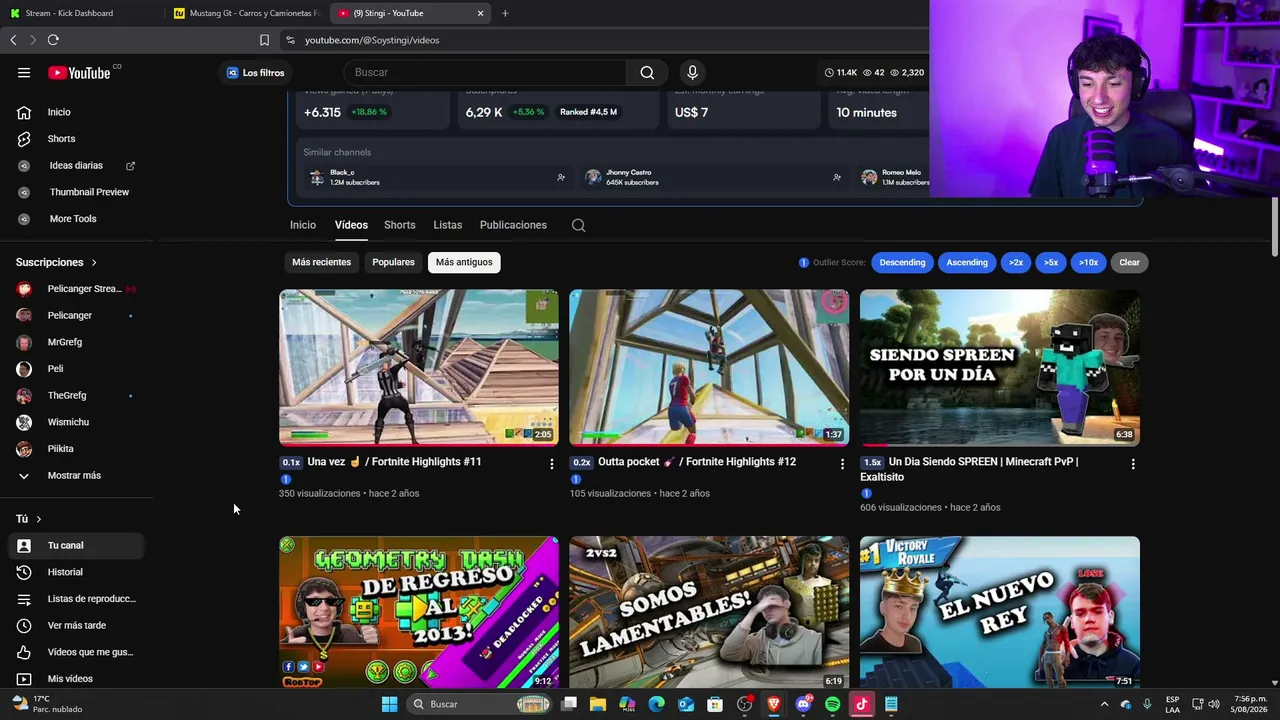
Task: Select the Más antiguos sort chip
Action: click(x=464, y=262)
